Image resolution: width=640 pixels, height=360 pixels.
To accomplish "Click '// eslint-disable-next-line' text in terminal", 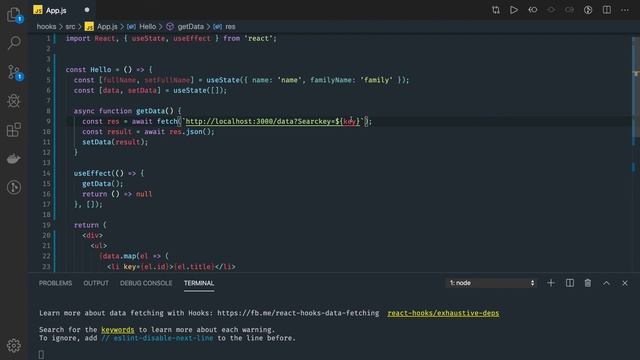I will pyautogui.click(x=157, y=338).
